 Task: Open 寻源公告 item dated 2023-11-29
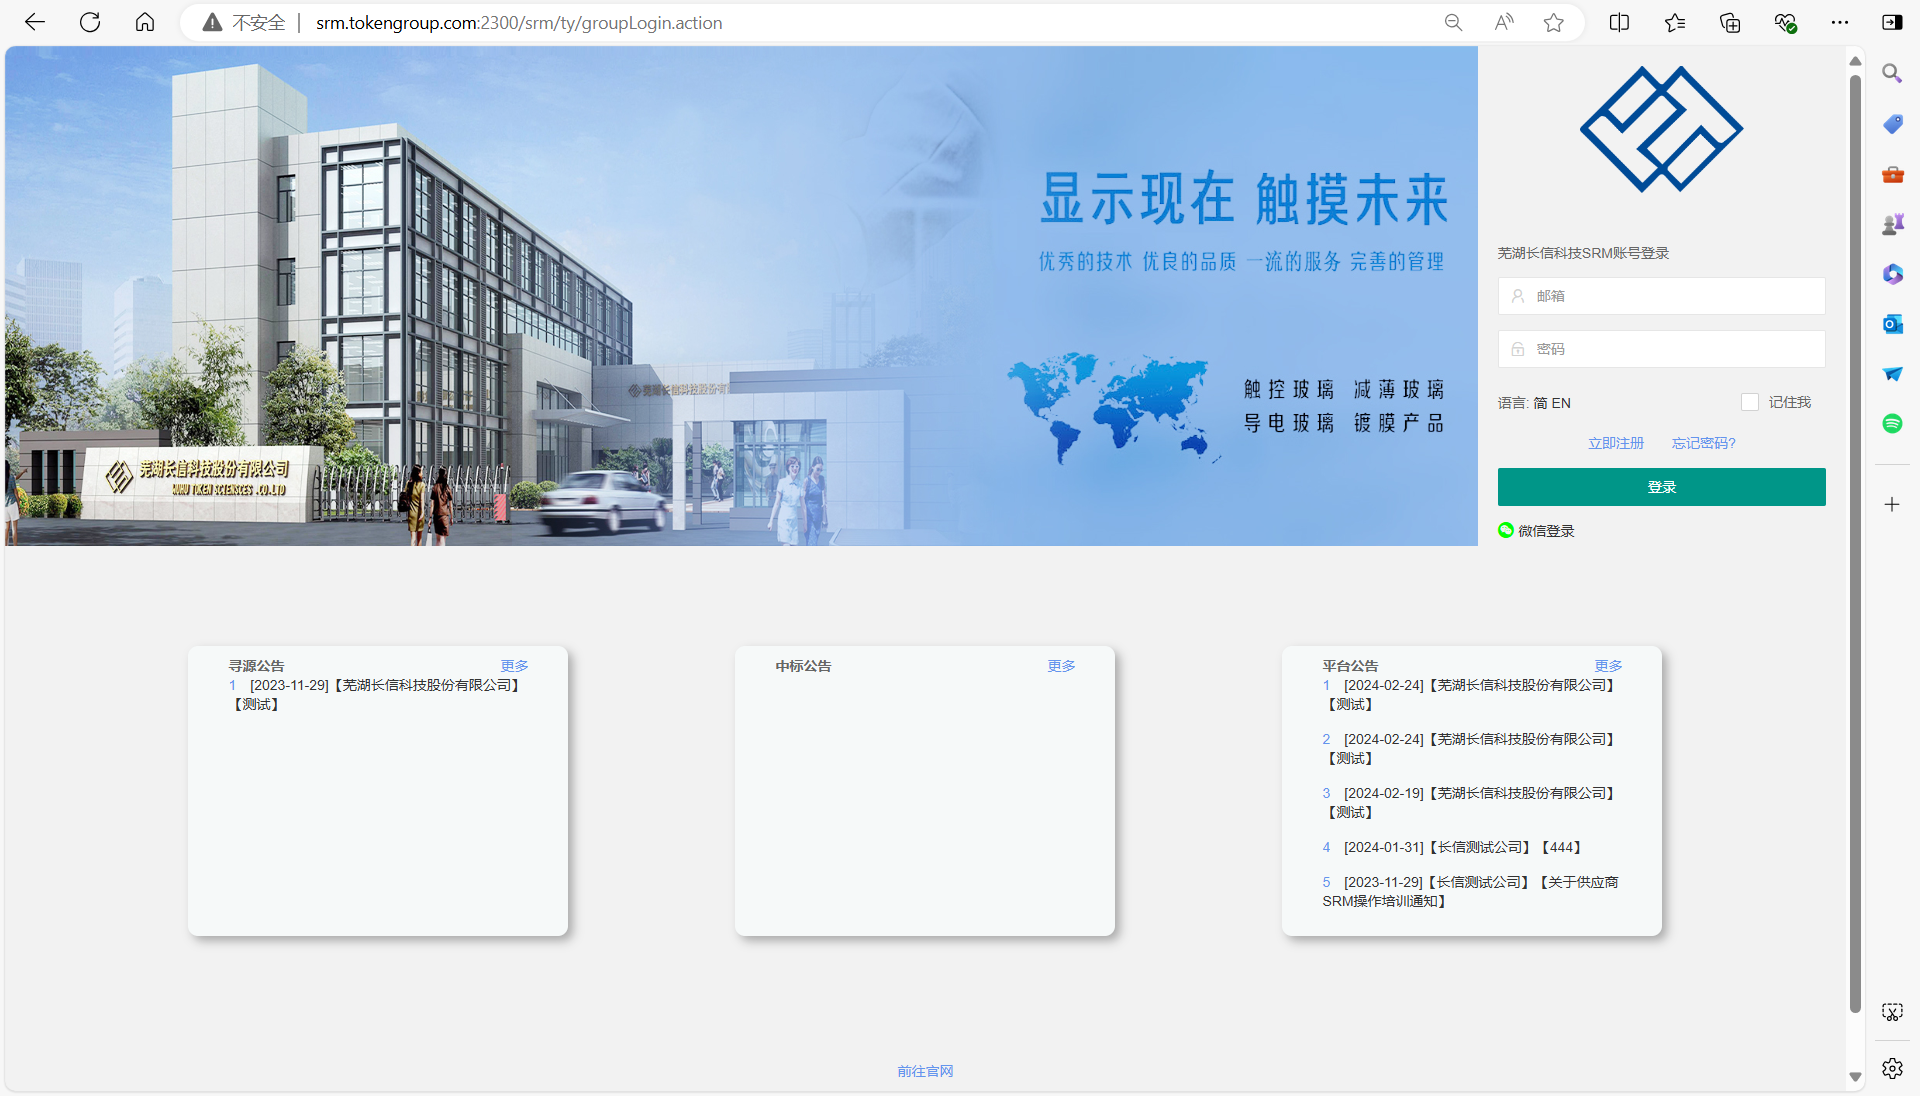[376, 695]
